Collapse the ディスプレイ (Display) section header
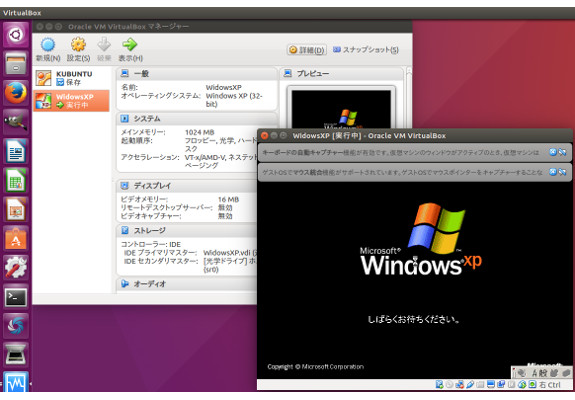Screen dimensions: 575x400 coord(187,186)
